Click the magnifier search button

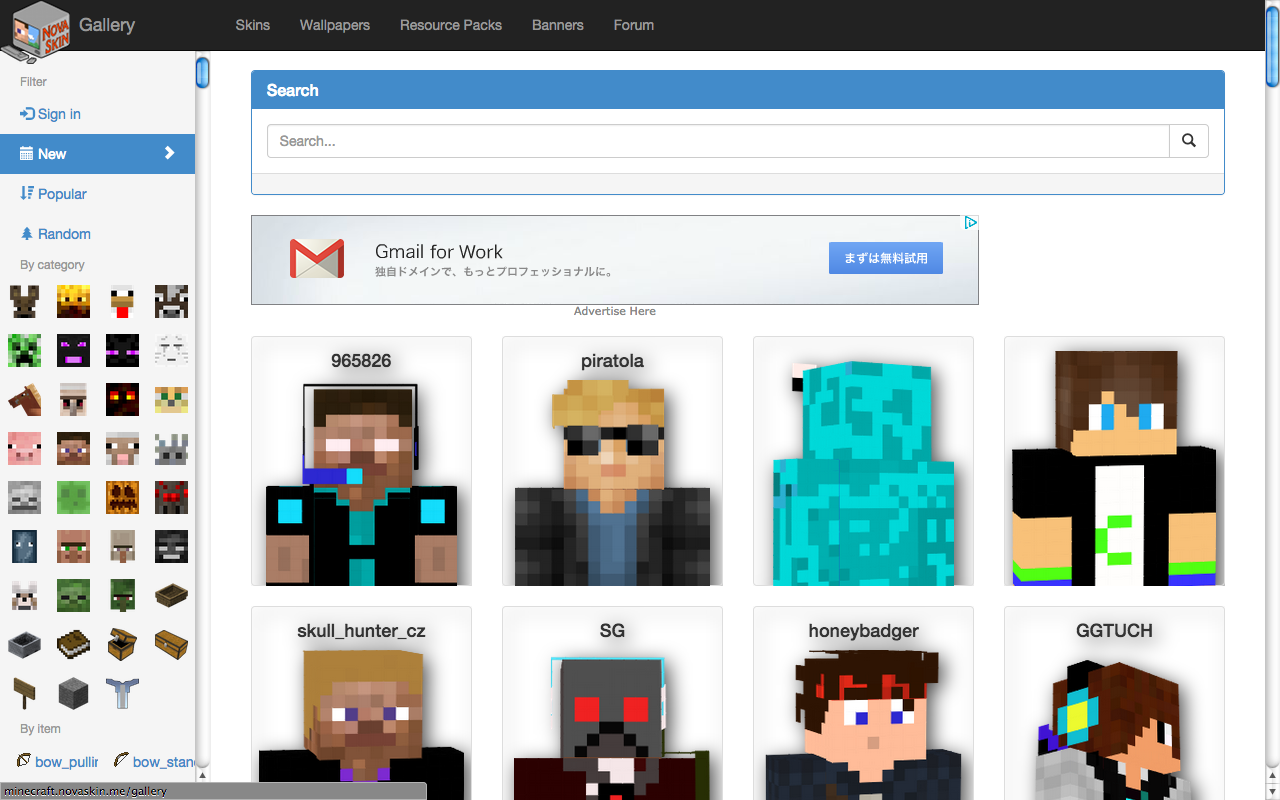[1189, 141]
